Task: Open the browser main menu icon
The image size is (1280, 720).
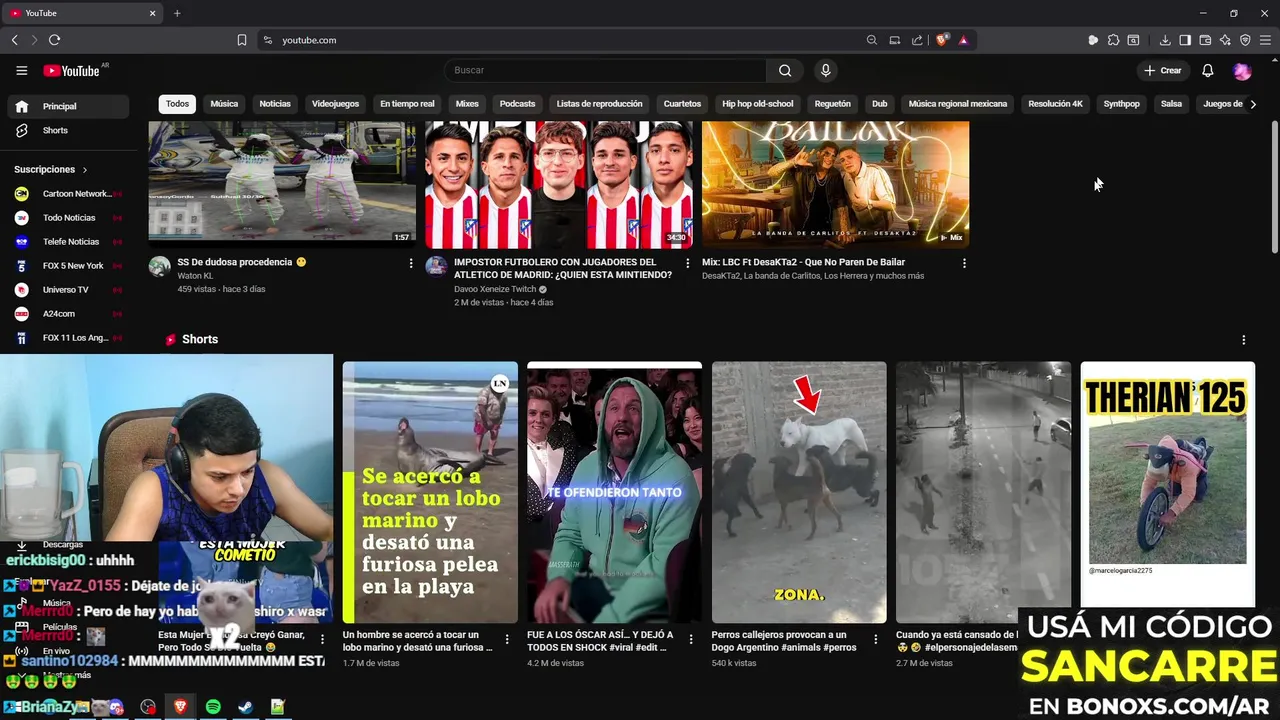Action: [1265, 40]
